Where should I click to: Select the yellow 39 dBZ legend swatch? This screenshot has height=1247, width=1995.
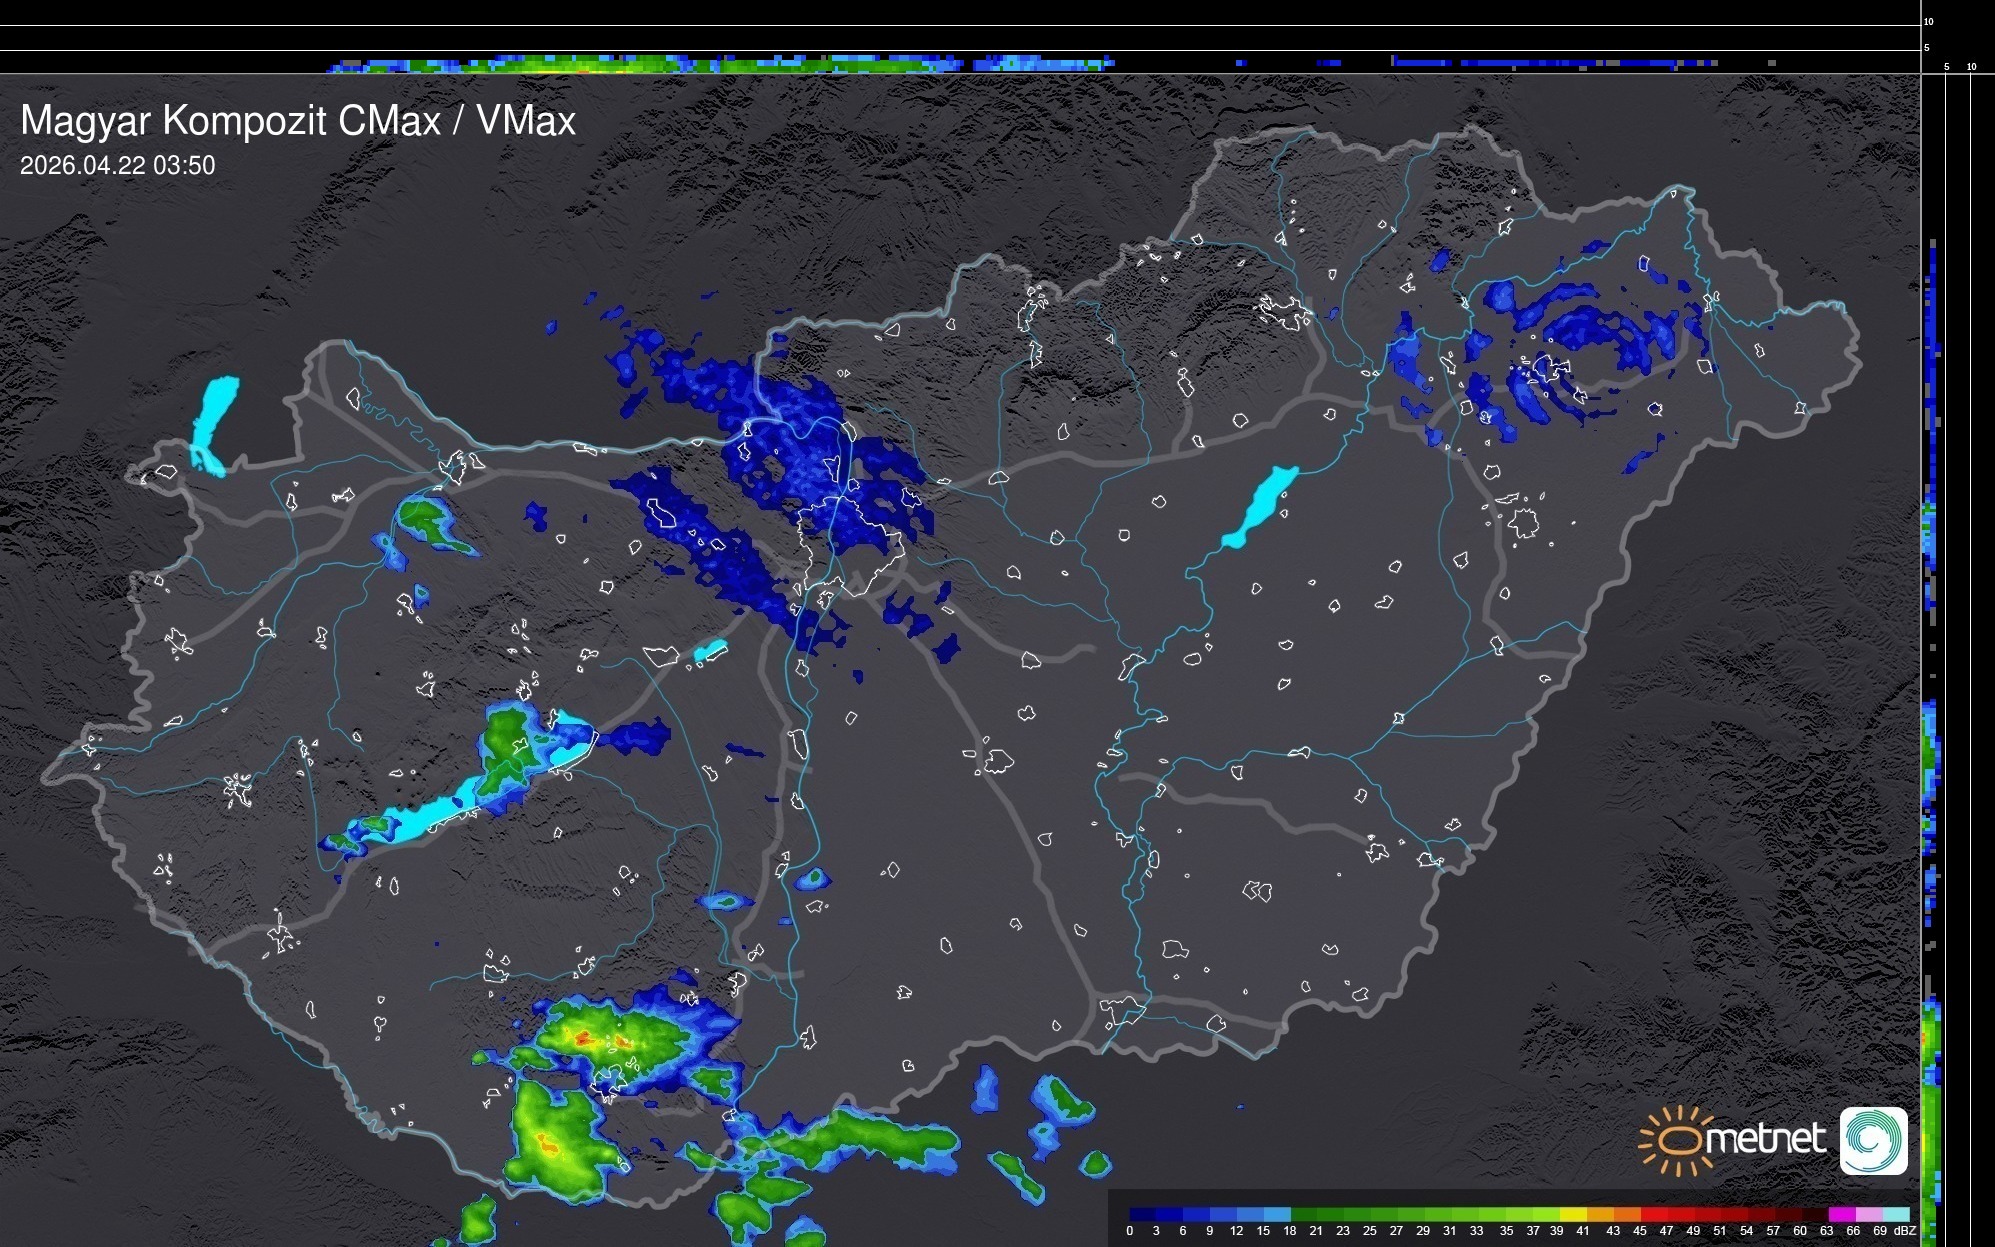[x=1572, y=1214]
